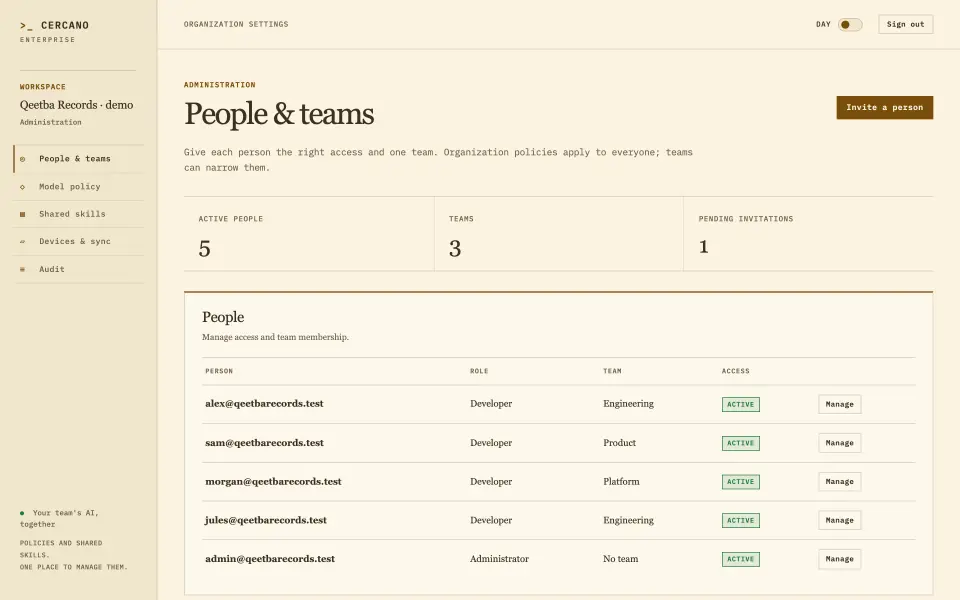Open People & teams in sidebar
960x600 pixels.
point(78,159)
